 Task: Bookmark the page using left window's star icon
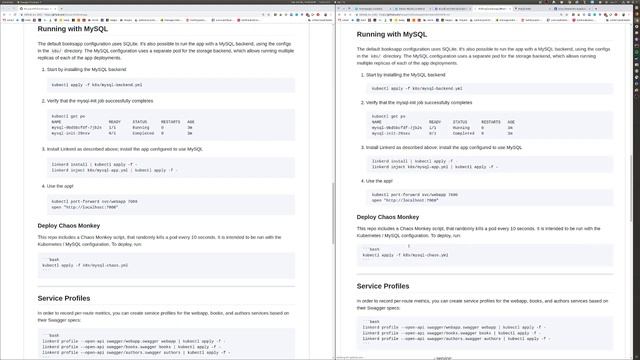[x=269, y=15]
